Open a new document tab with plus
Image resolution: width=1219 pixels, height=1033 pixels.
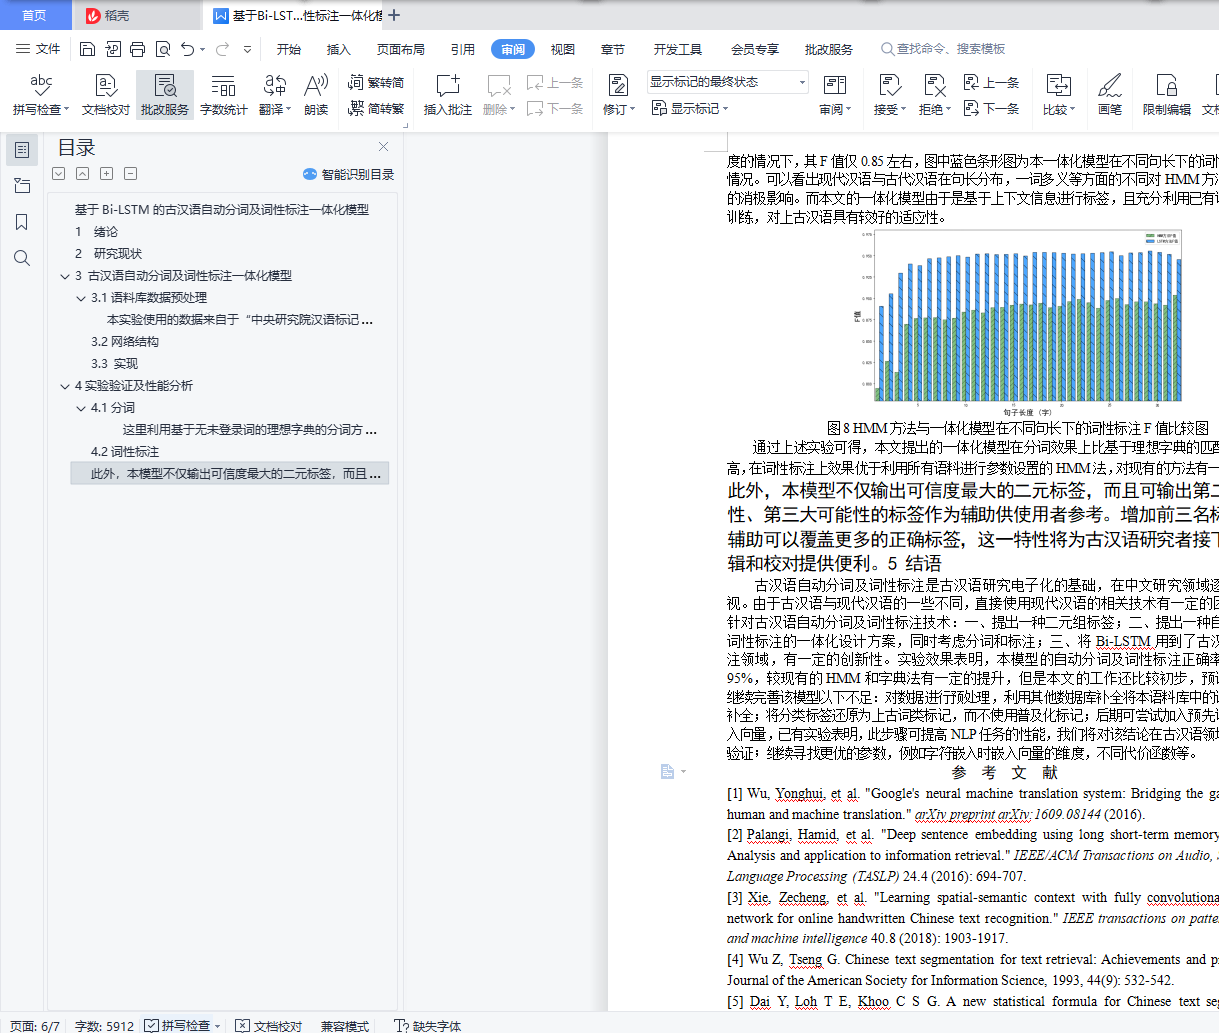(x=394, y=15)
